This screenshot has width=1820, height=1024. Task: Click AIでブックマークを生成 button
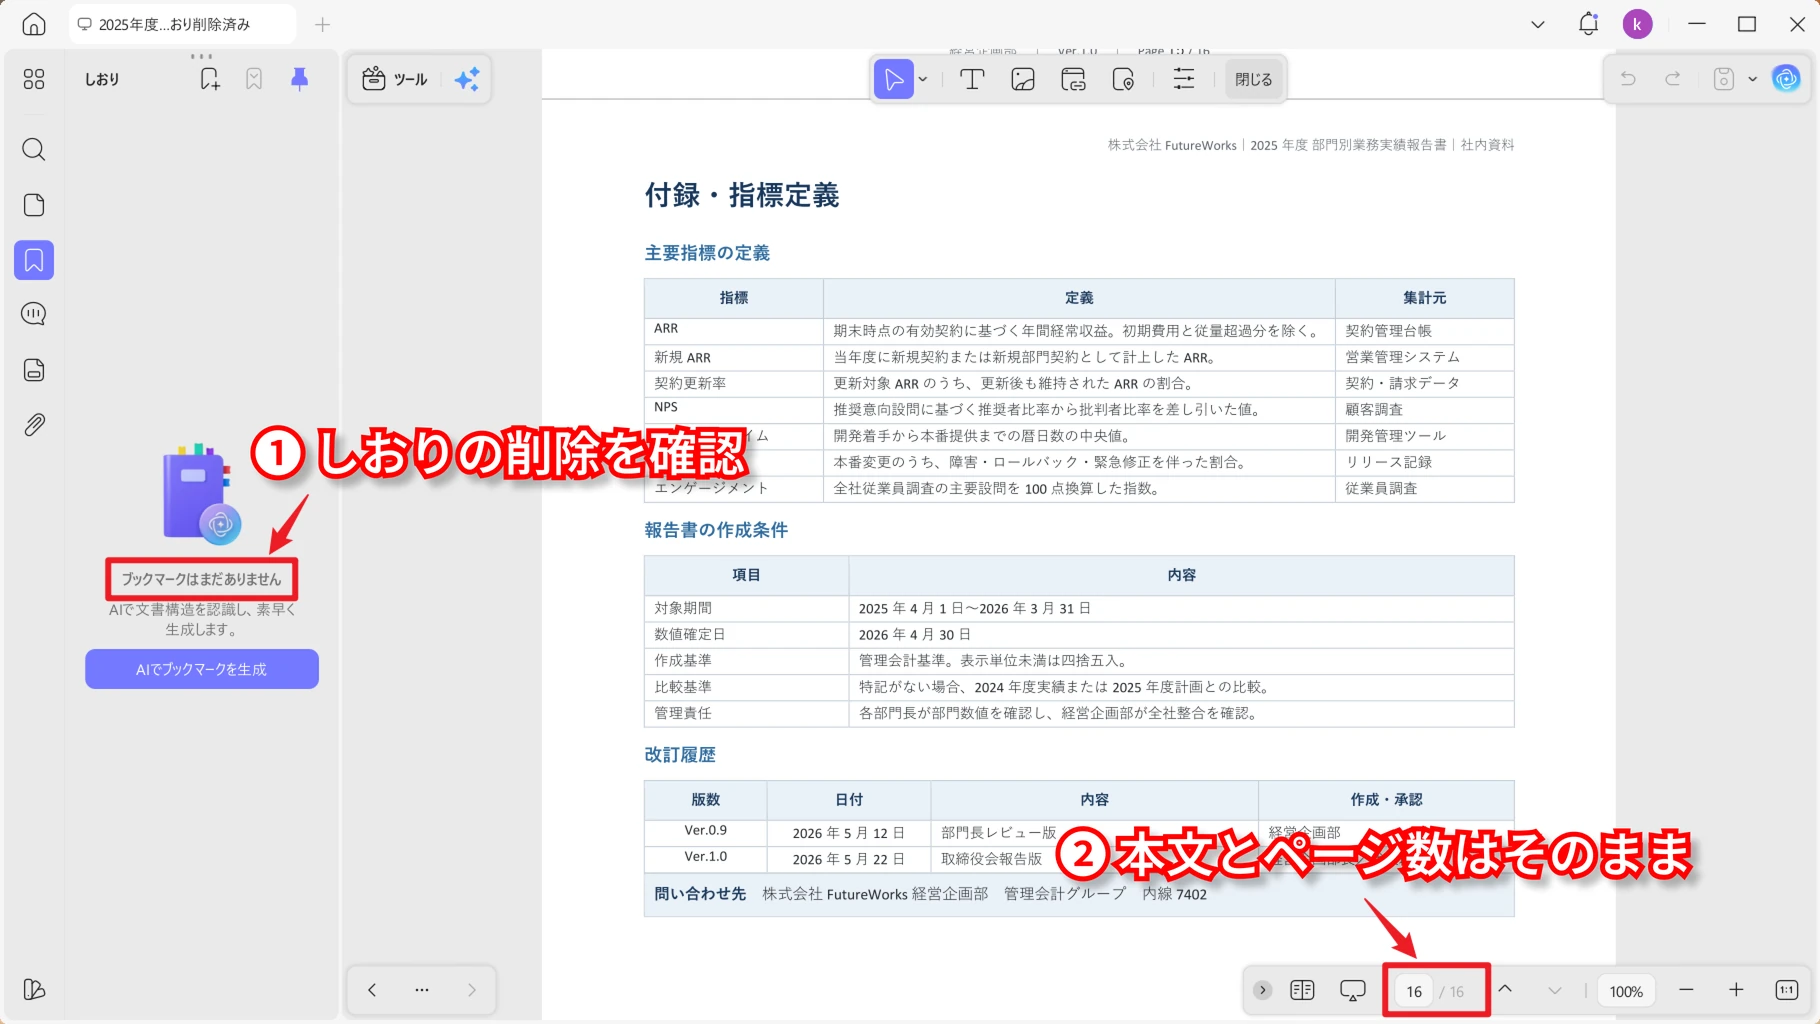(x=202, y=669)
